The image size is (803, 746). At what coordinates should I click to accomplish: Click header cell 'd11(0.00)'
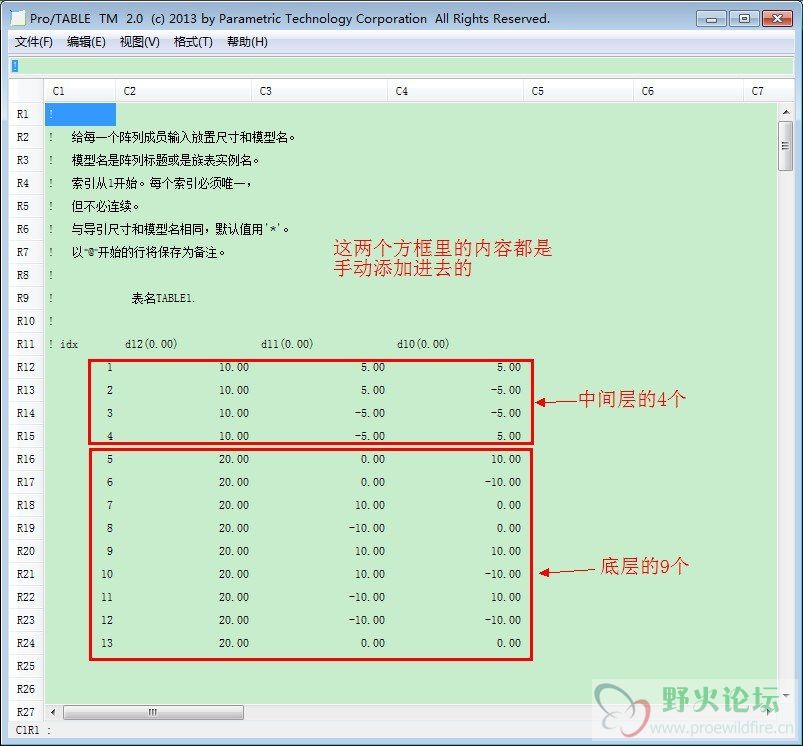(x=287, y=344)
